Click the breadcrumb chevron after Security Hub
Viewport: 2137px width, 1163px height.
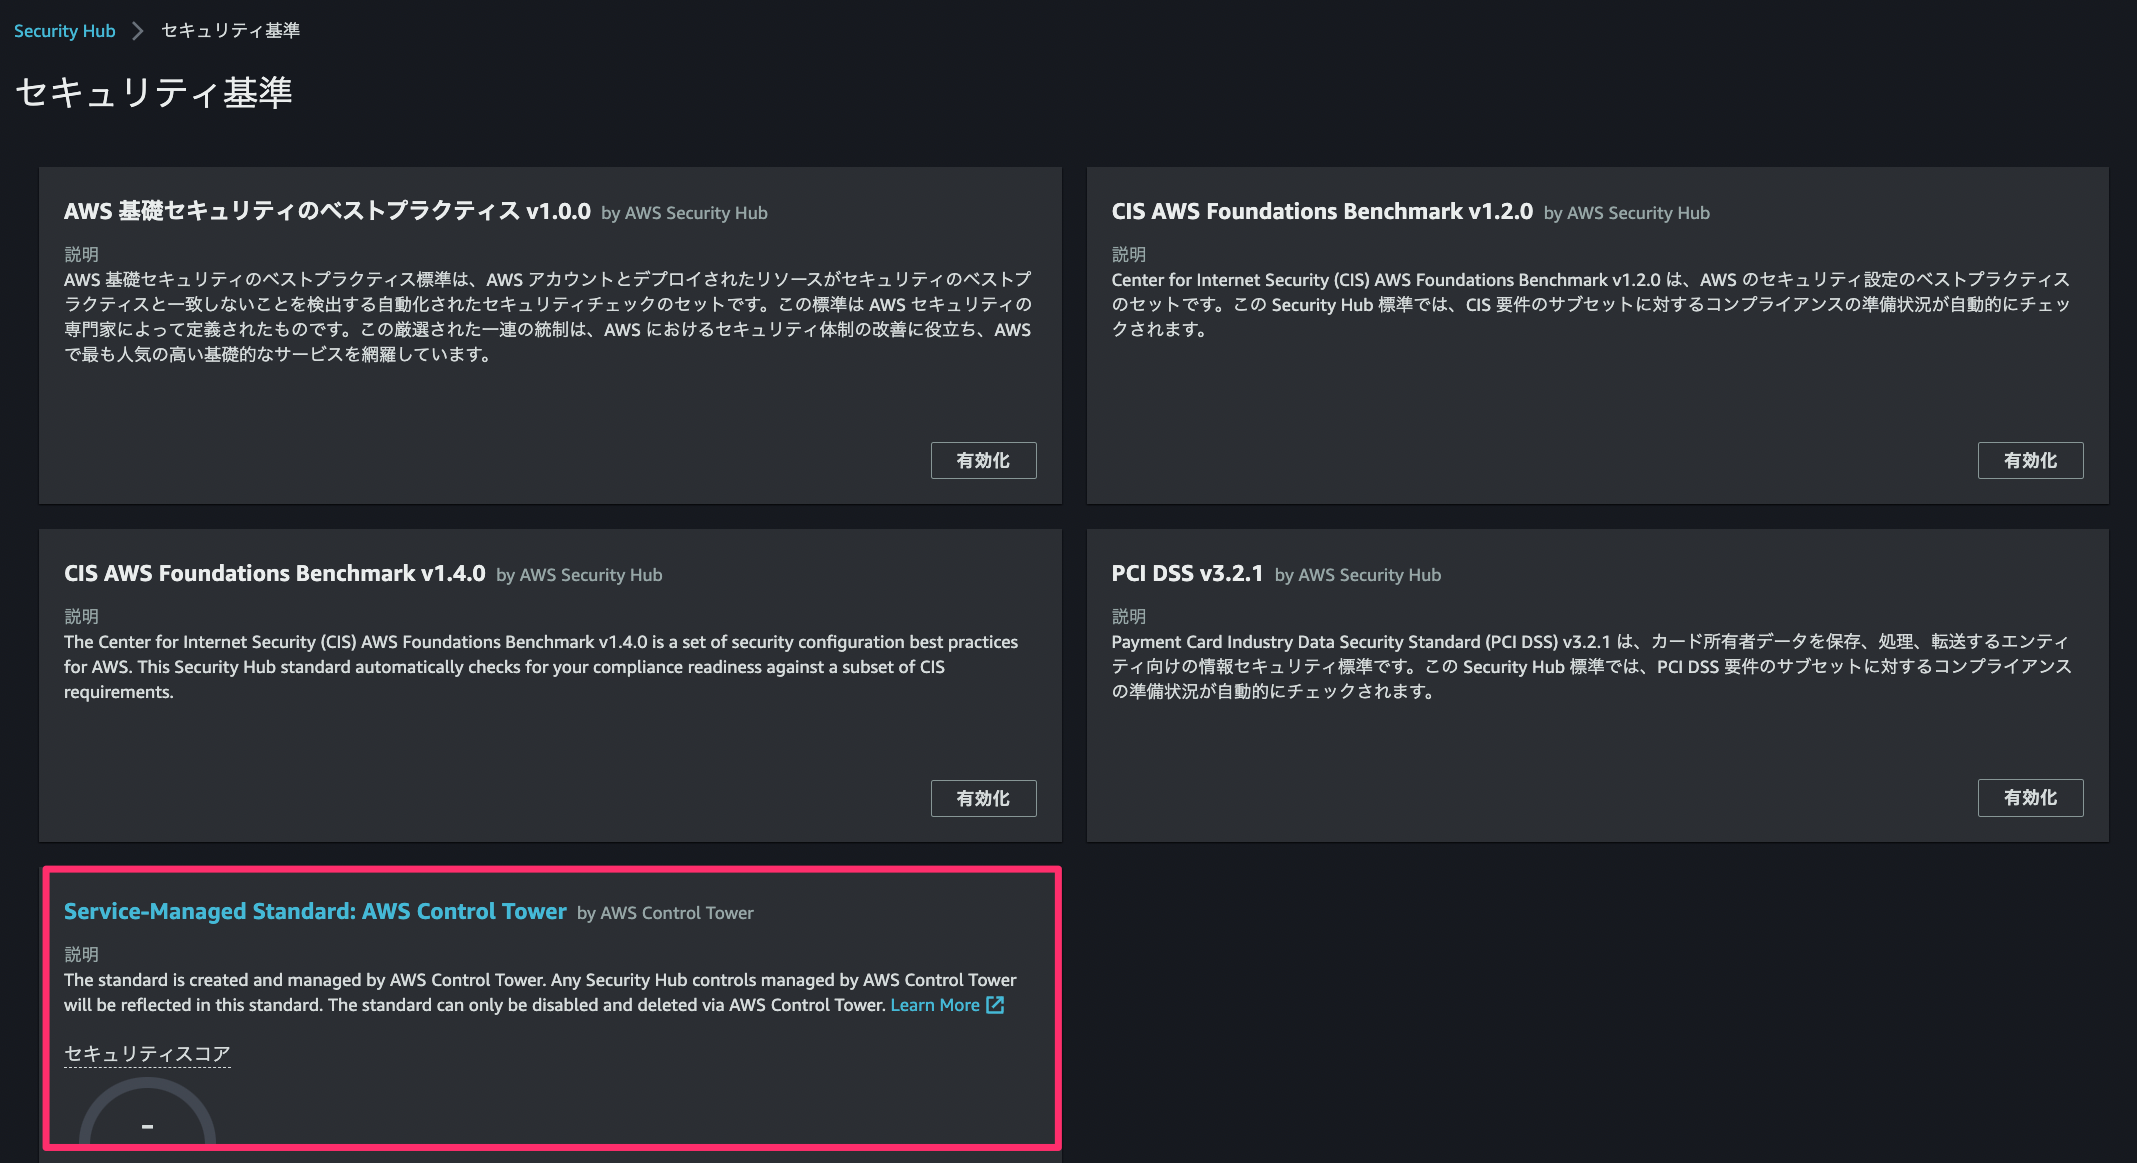tap(138, 31)
